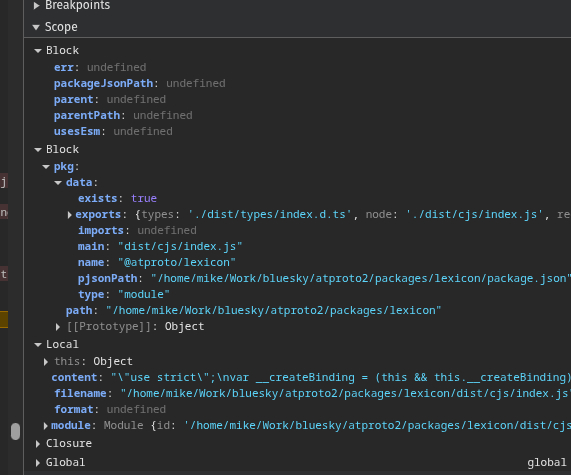Select the filename variable row
Screen dimensions: 571x475
(x=312, y=394)
